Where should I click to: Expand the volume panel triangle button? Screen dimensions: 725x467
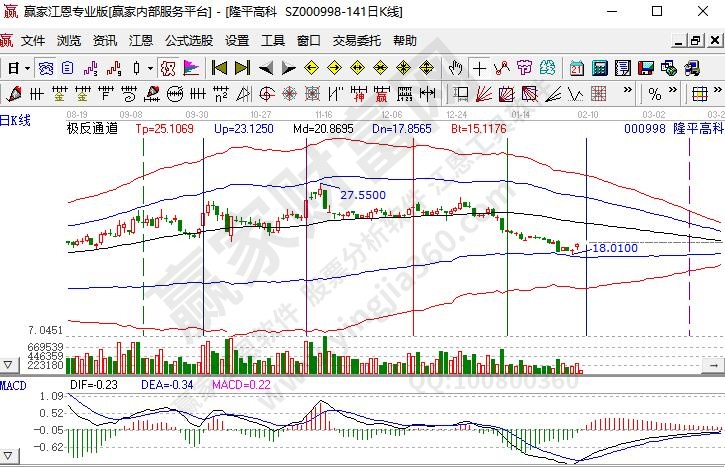coord(9,364)
